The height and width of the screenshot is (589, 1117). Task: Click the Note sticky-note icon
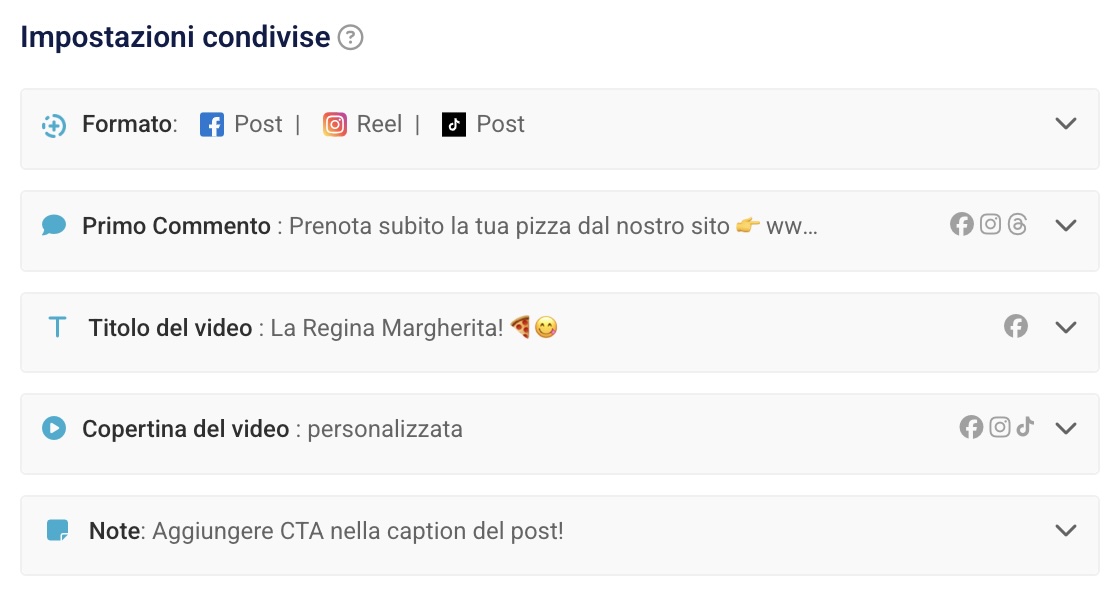[58, 530]
